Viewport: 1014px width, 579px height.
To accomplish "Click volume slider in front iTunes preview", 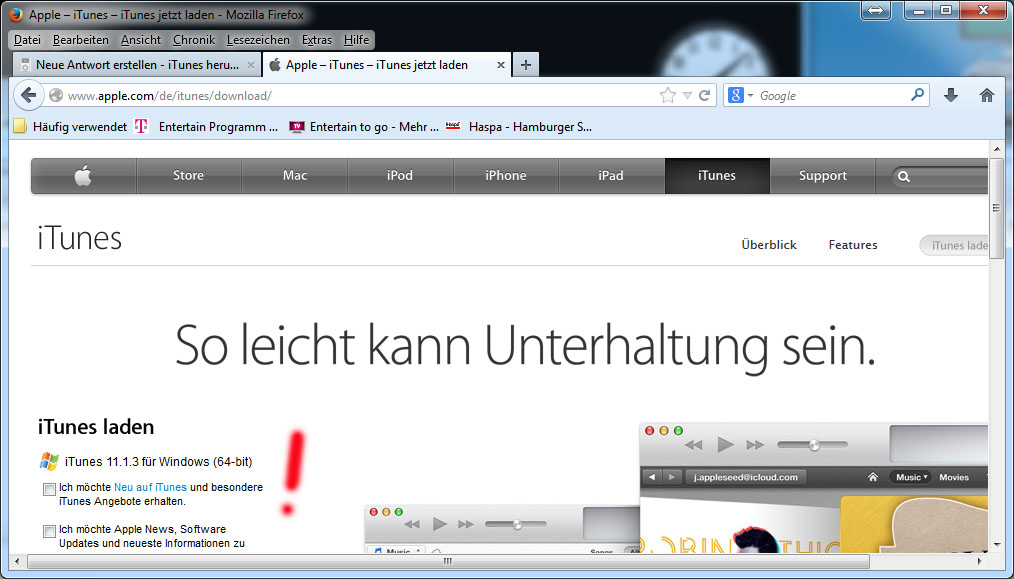I will click(813, 445).
